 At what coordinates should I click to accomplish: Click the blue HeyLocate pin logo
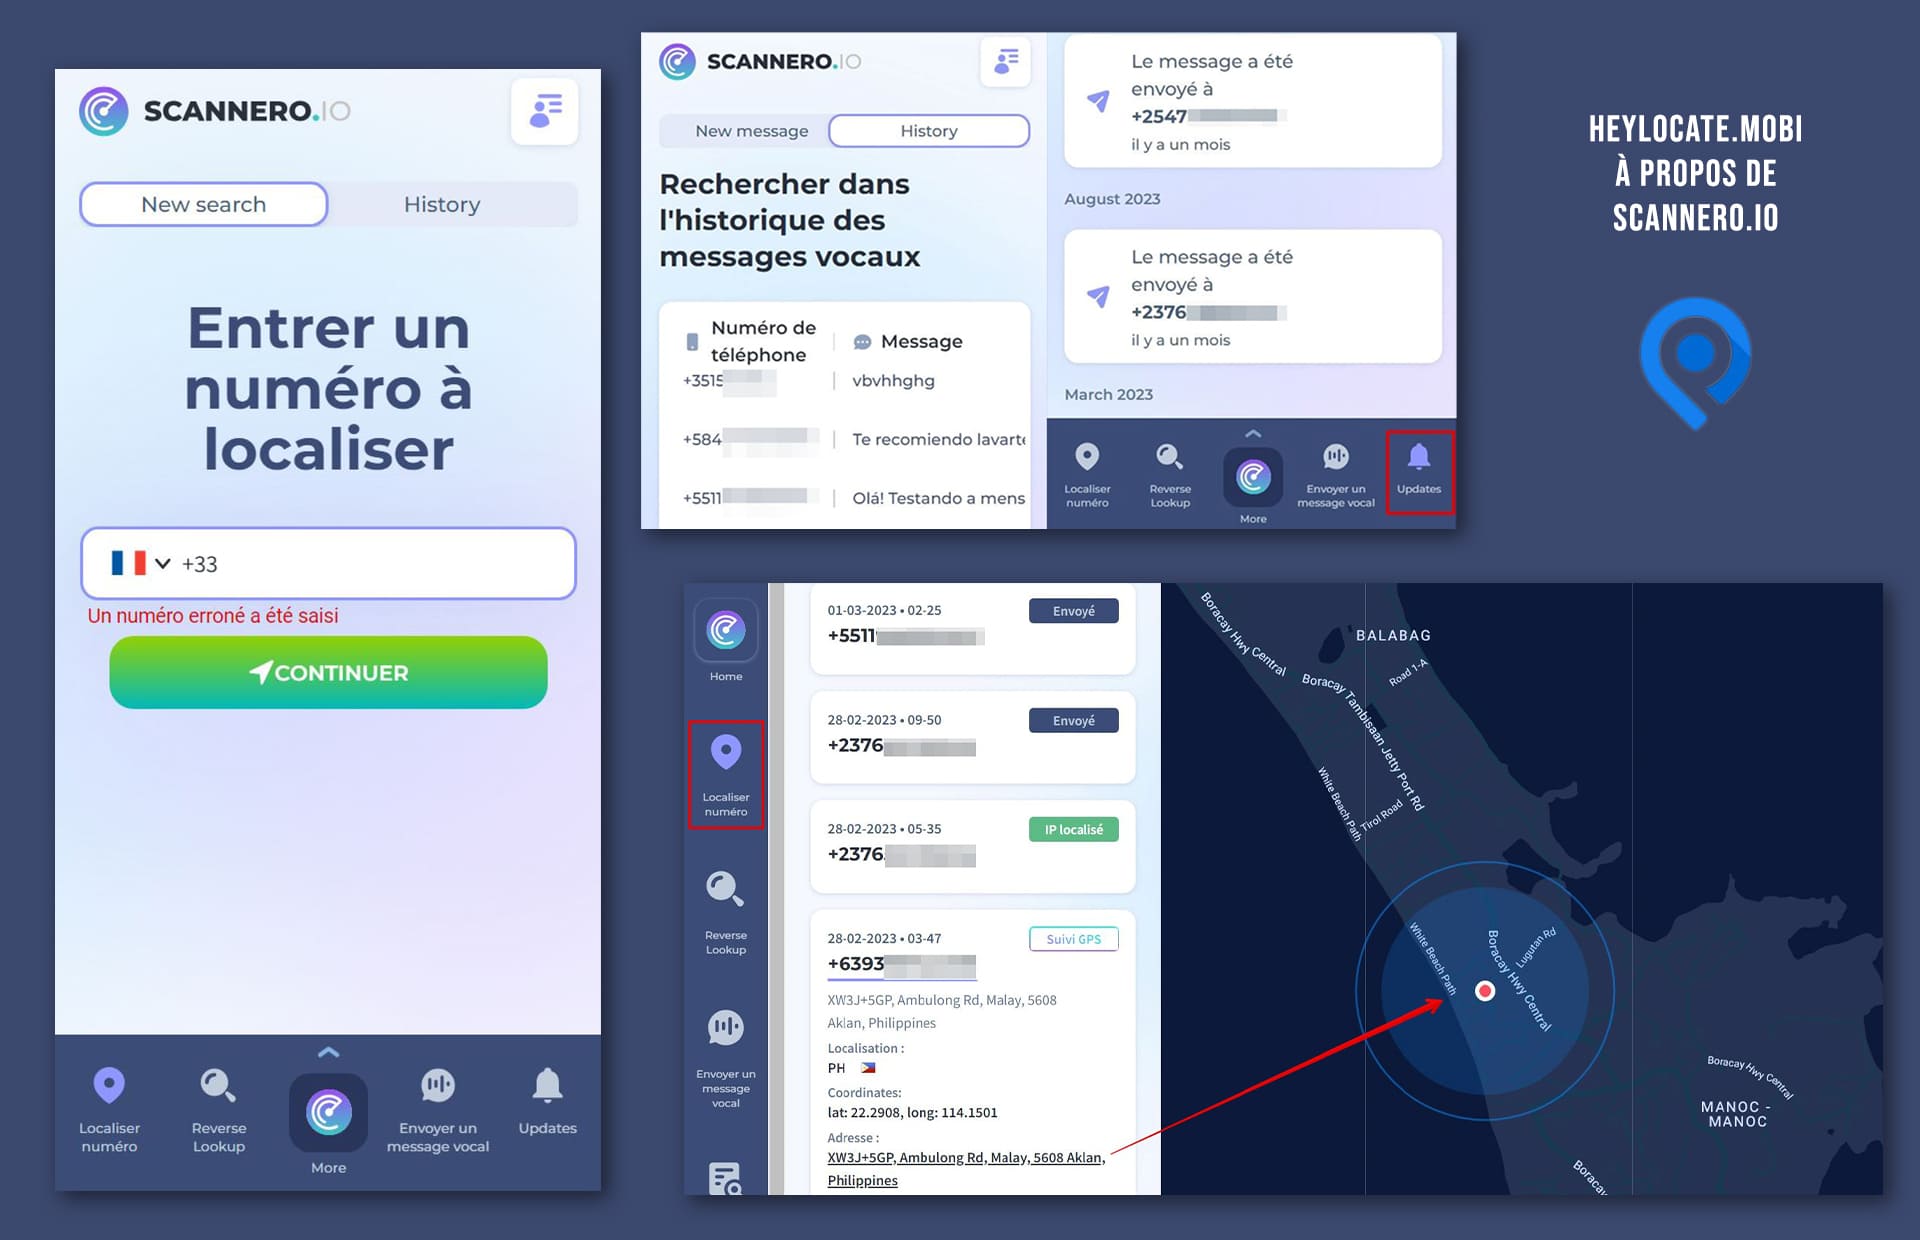[x=1695, y=363]
